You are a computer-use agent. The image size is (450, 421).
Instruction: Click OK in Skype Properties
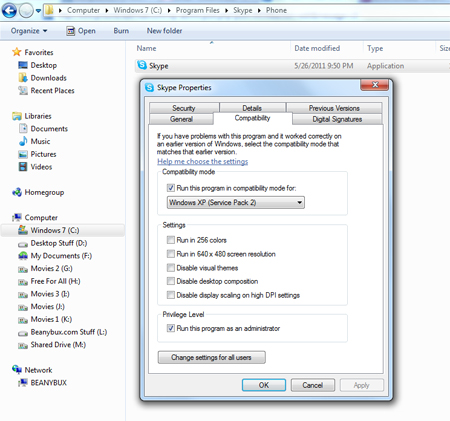click(x=264, y=385)
